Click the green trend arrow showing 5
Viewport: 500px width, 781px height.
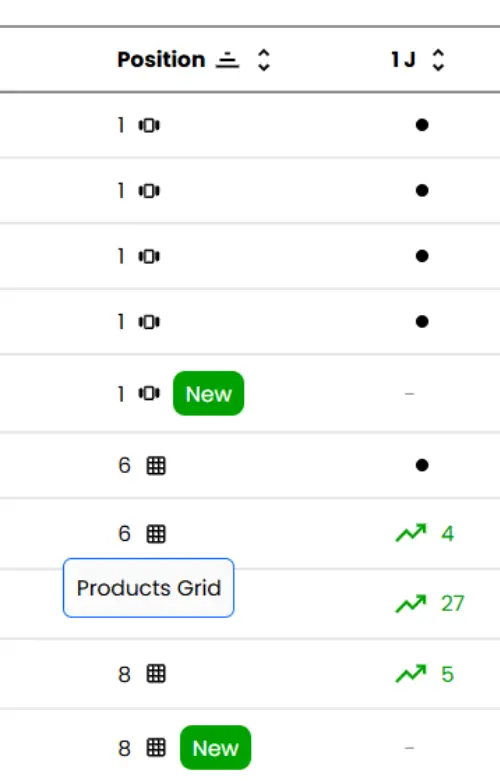pos(411,674)
